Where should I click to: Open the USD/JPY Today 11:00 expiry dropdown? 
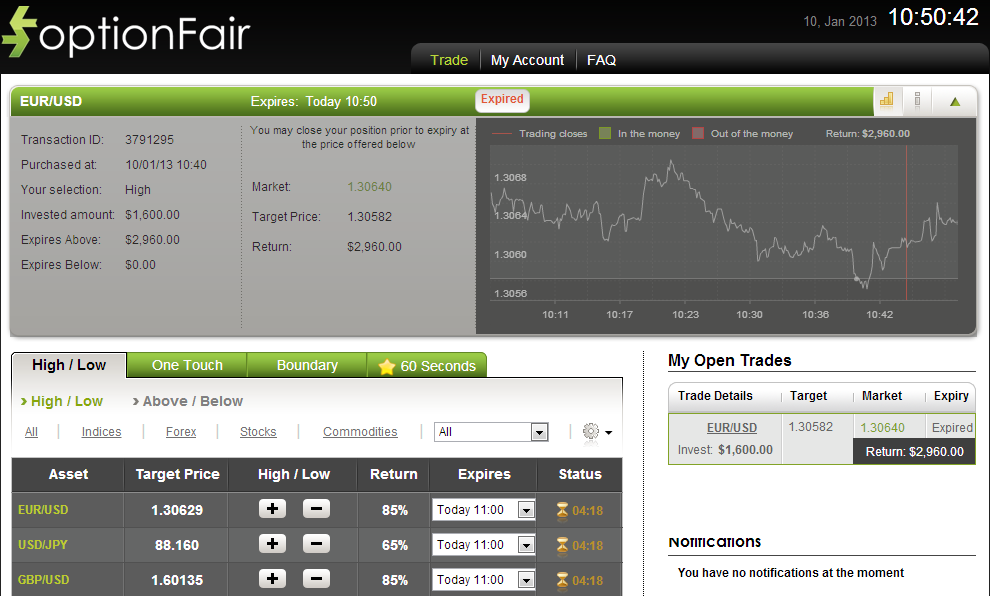click(x=526, y=545)
